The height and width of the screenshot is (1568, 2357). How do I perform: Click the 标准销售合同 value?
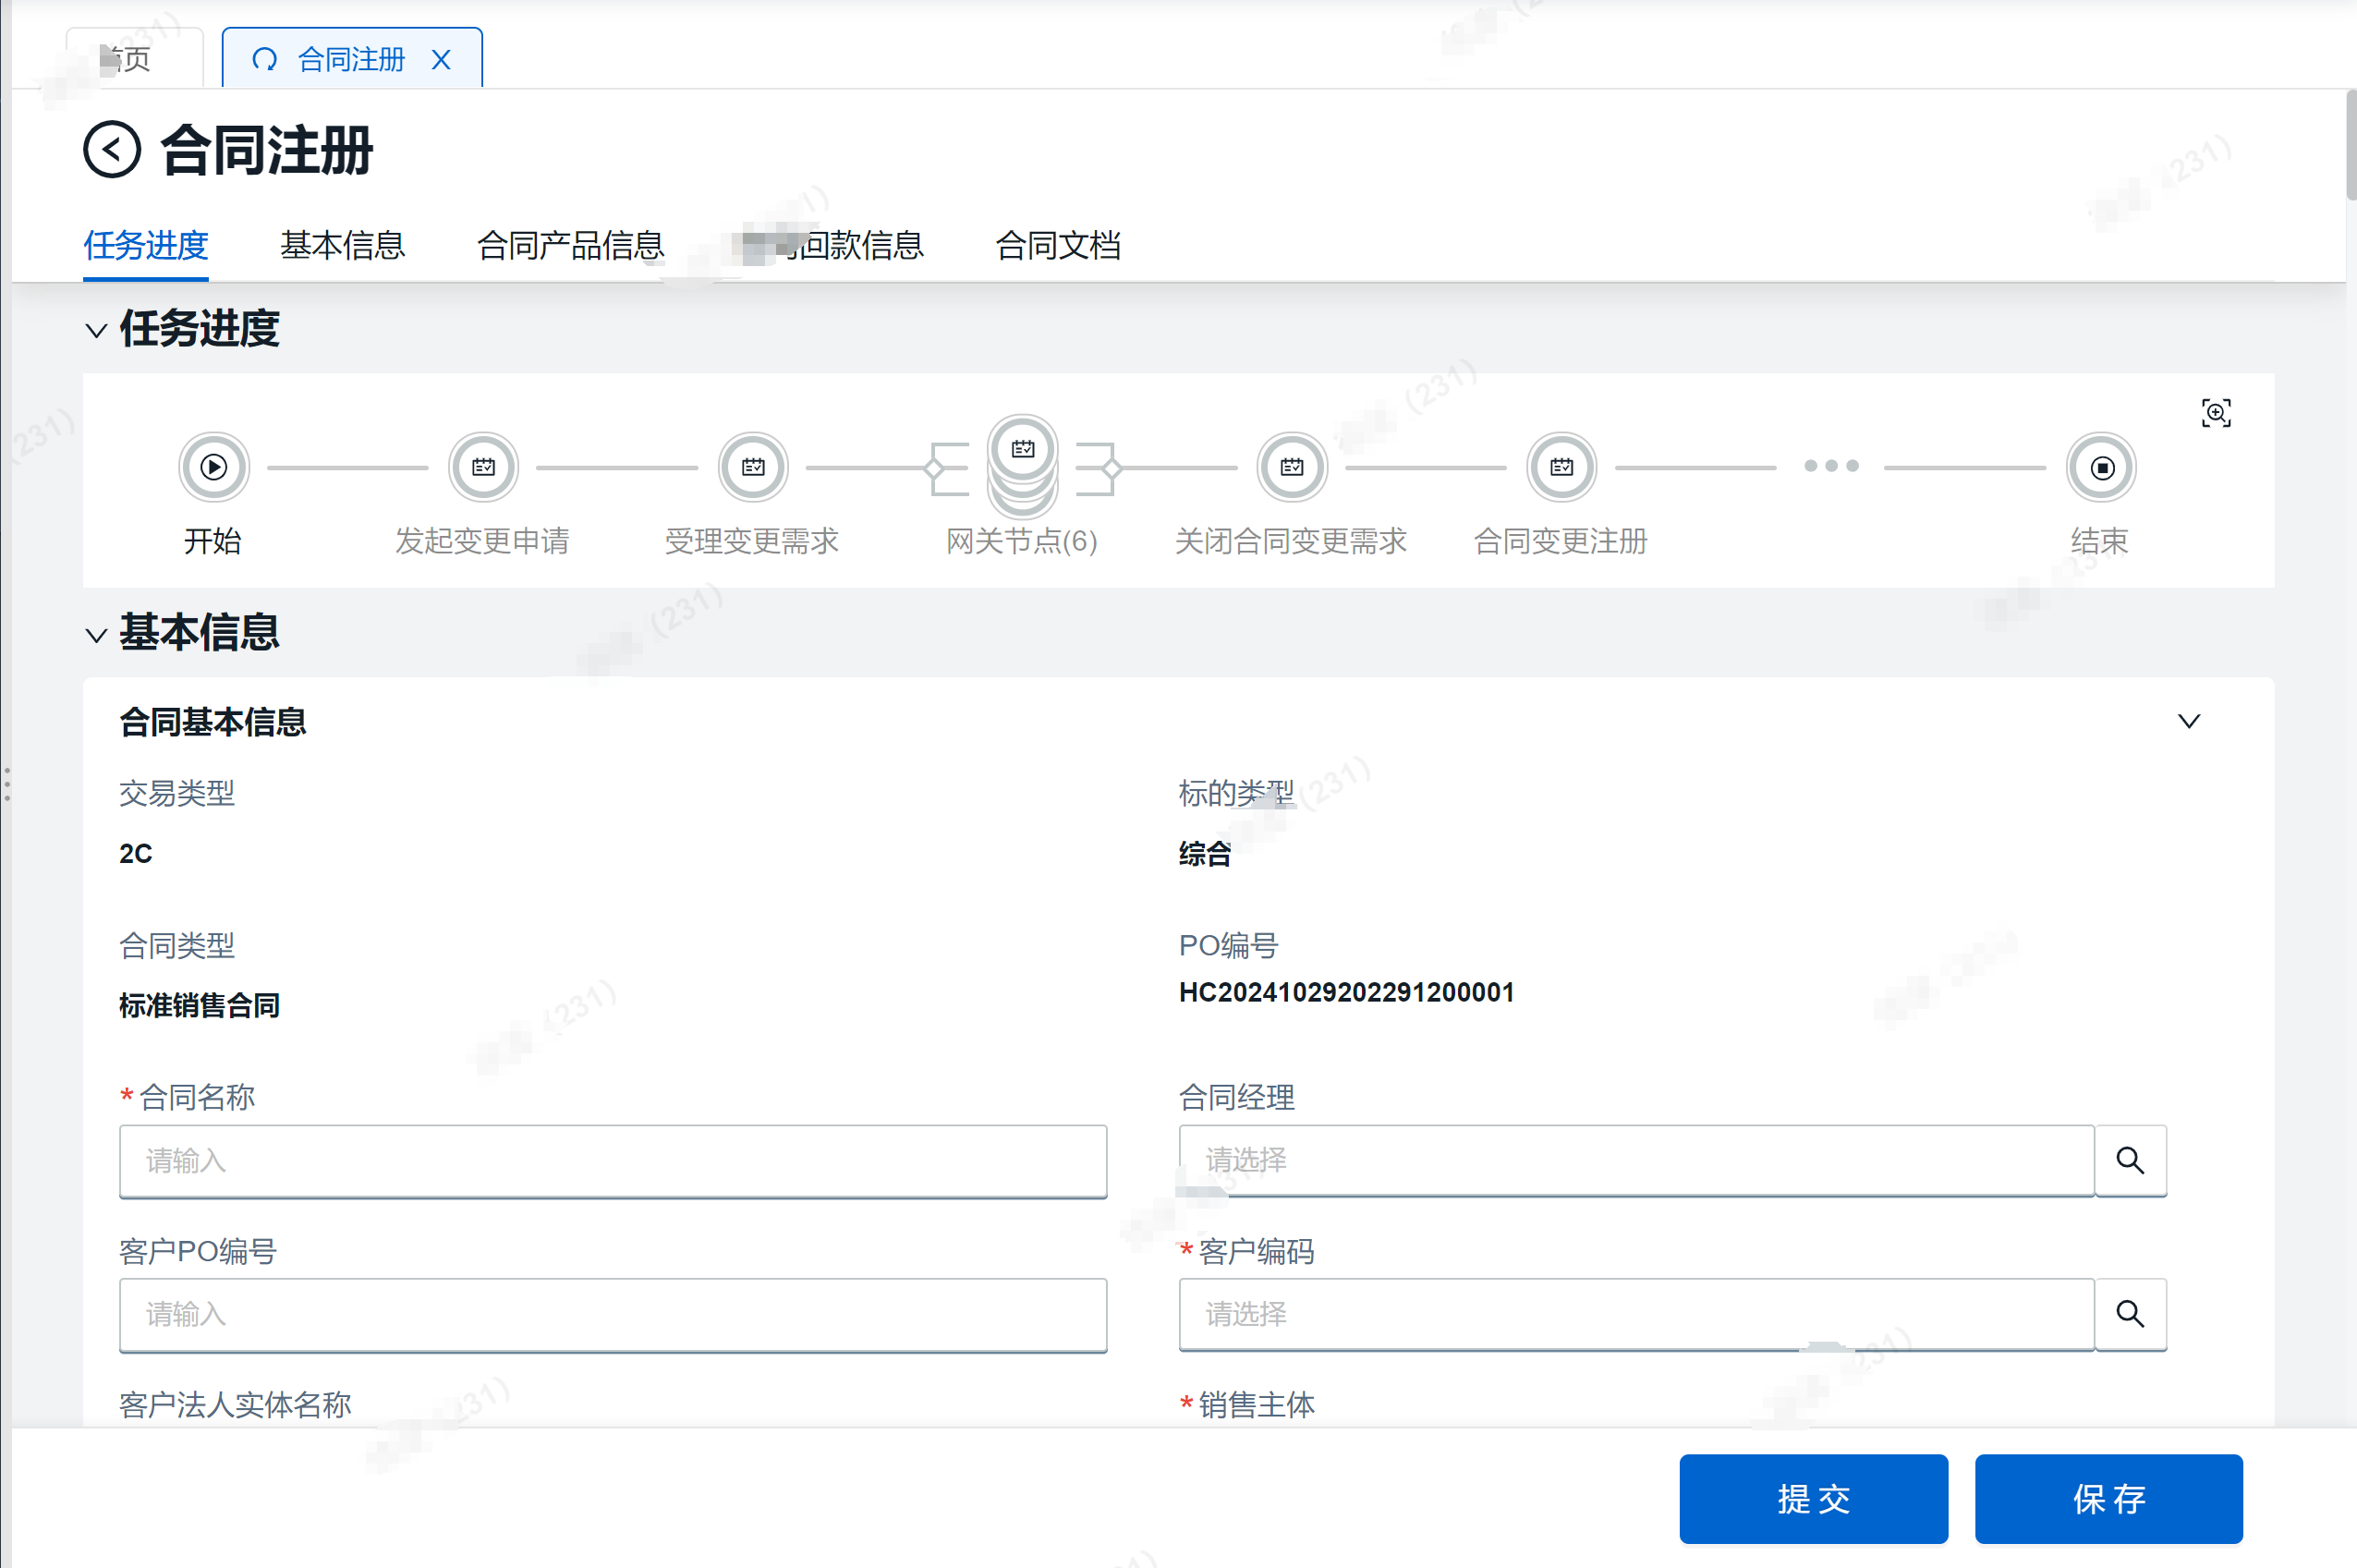[199, 1005]
